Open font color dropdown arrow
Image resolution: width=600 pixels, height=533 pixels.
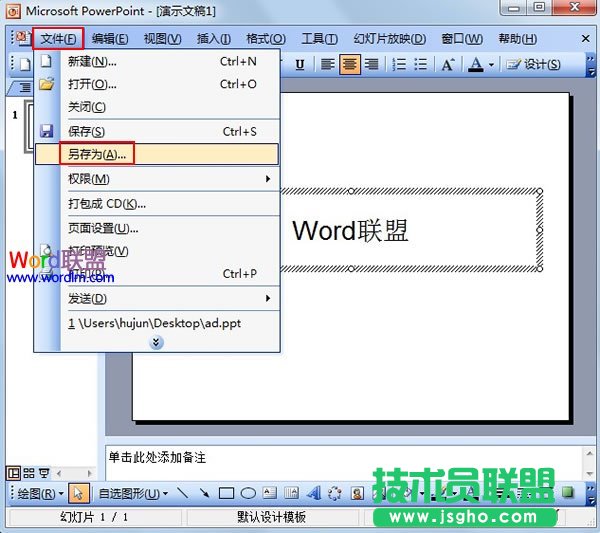pos(491,65)
